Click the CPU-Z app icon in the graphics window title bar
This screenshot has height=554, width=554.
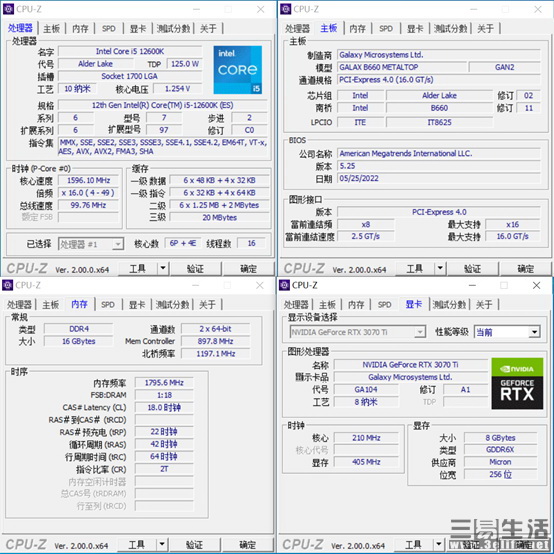284,285
